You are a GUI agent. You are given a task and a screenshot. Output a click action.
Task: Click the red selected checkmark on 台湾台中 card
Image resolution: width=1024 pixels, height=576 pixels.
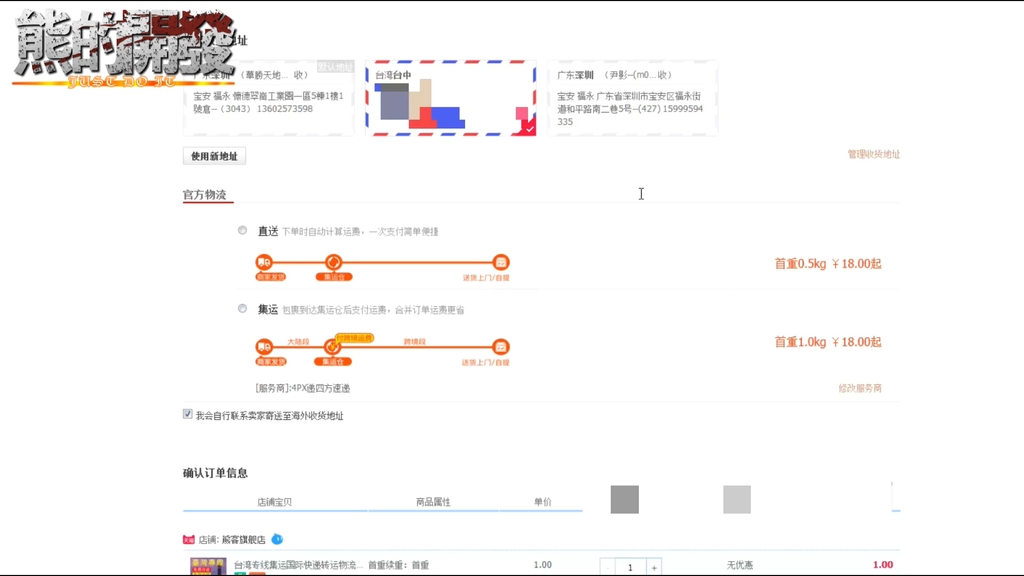pos(528,128)
